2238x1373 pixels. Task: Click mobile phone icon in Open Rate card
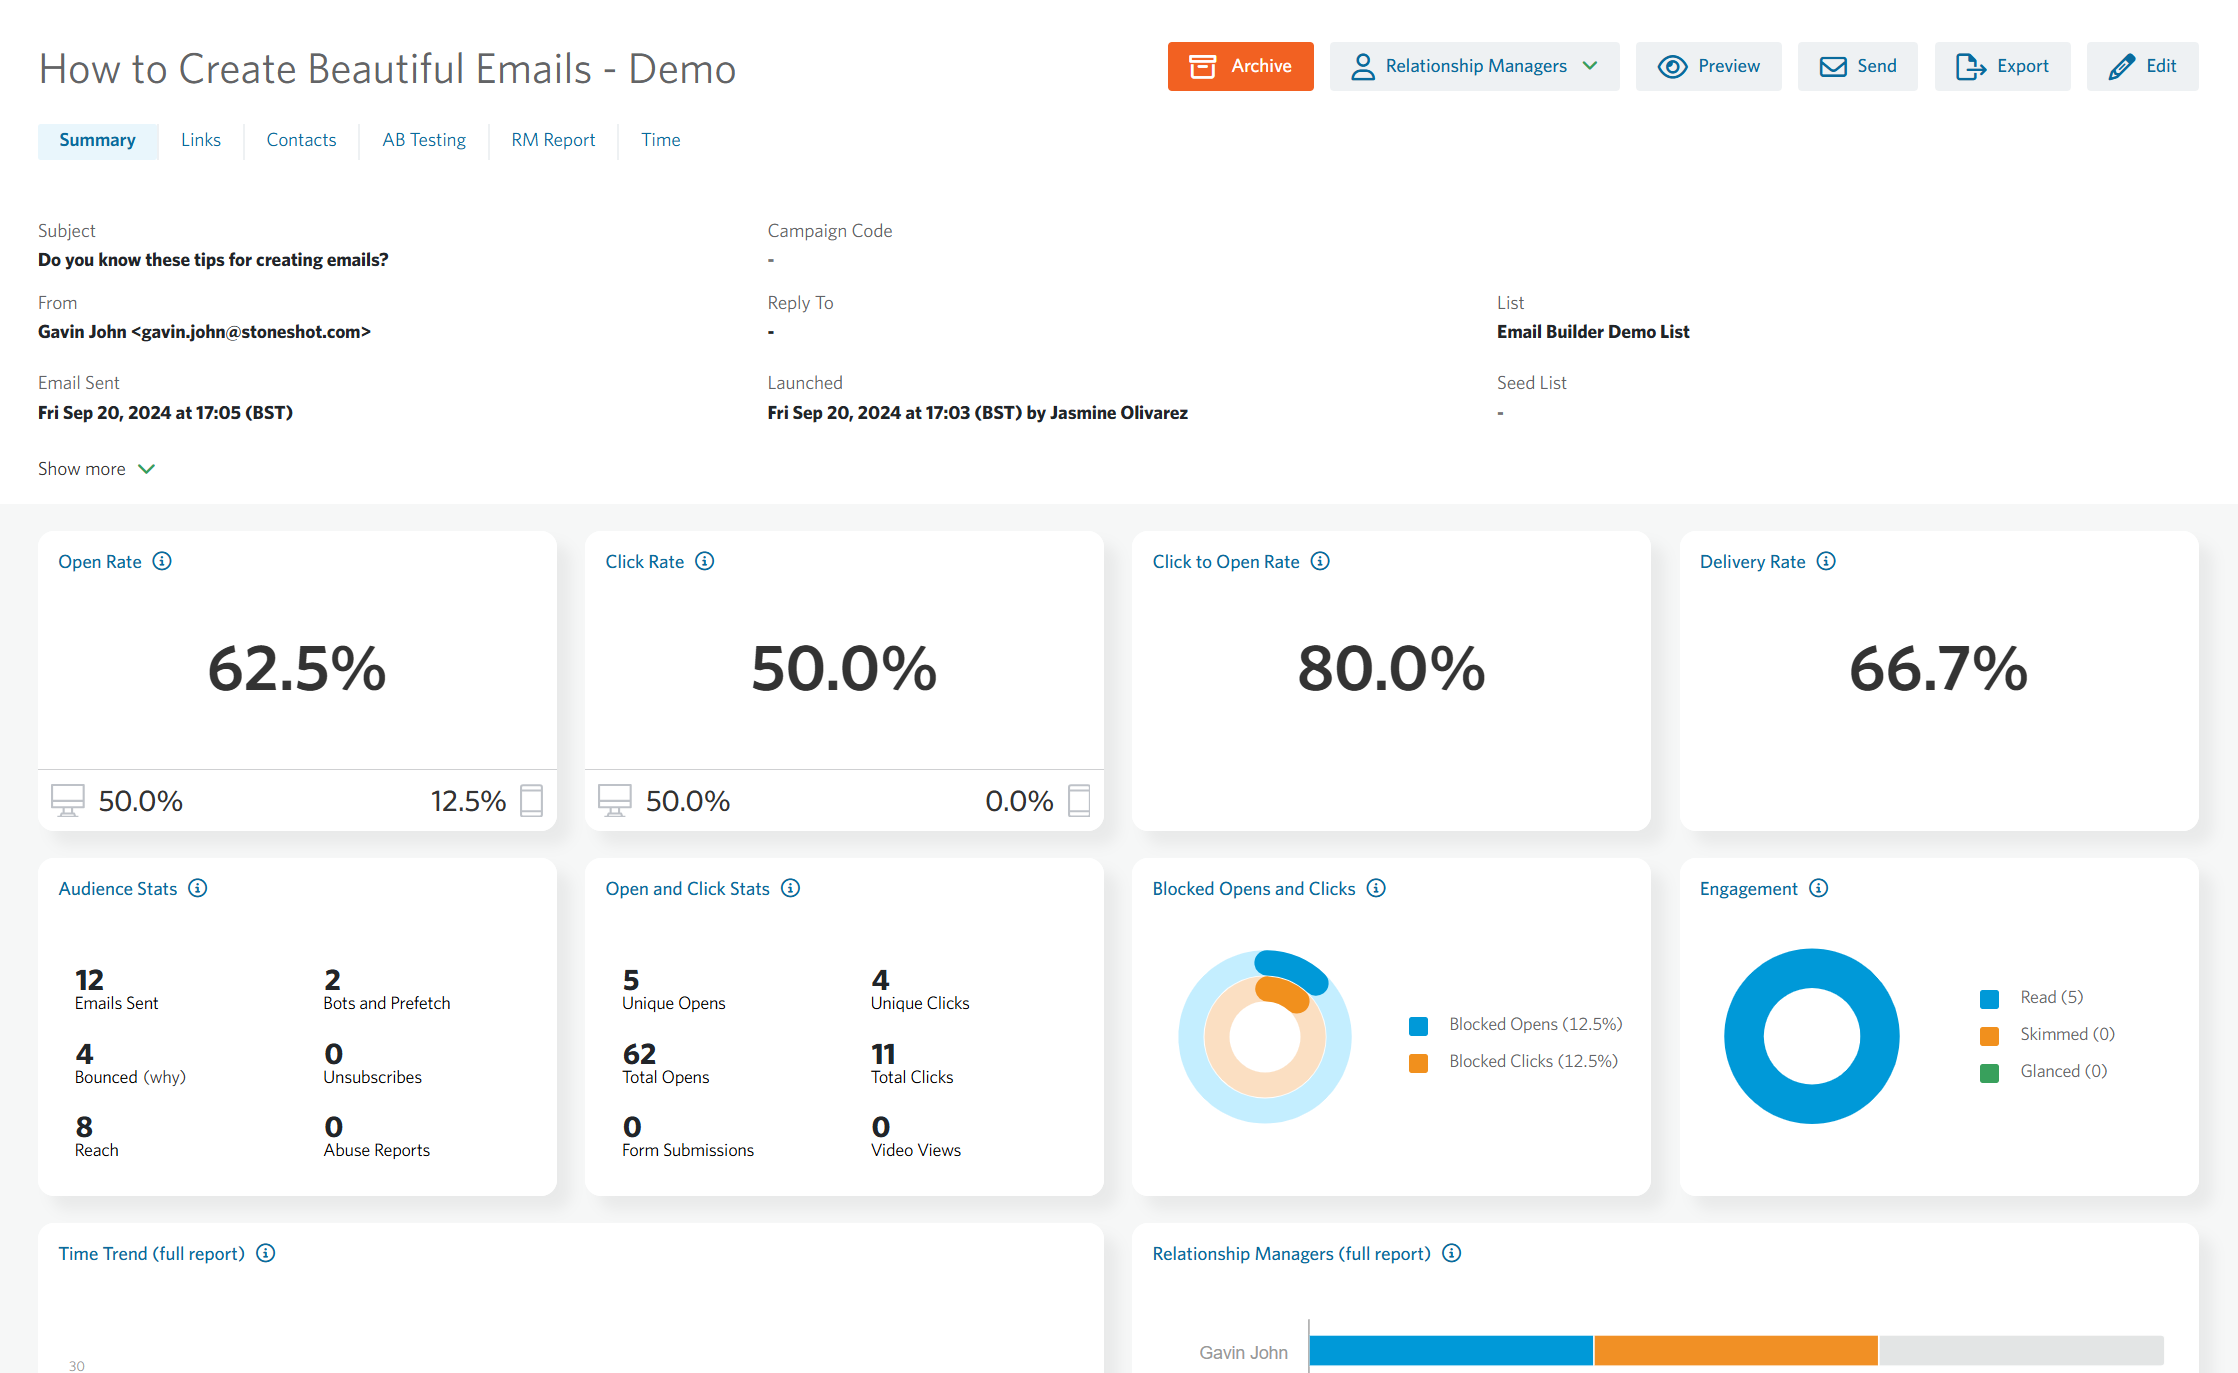point(532,800)
